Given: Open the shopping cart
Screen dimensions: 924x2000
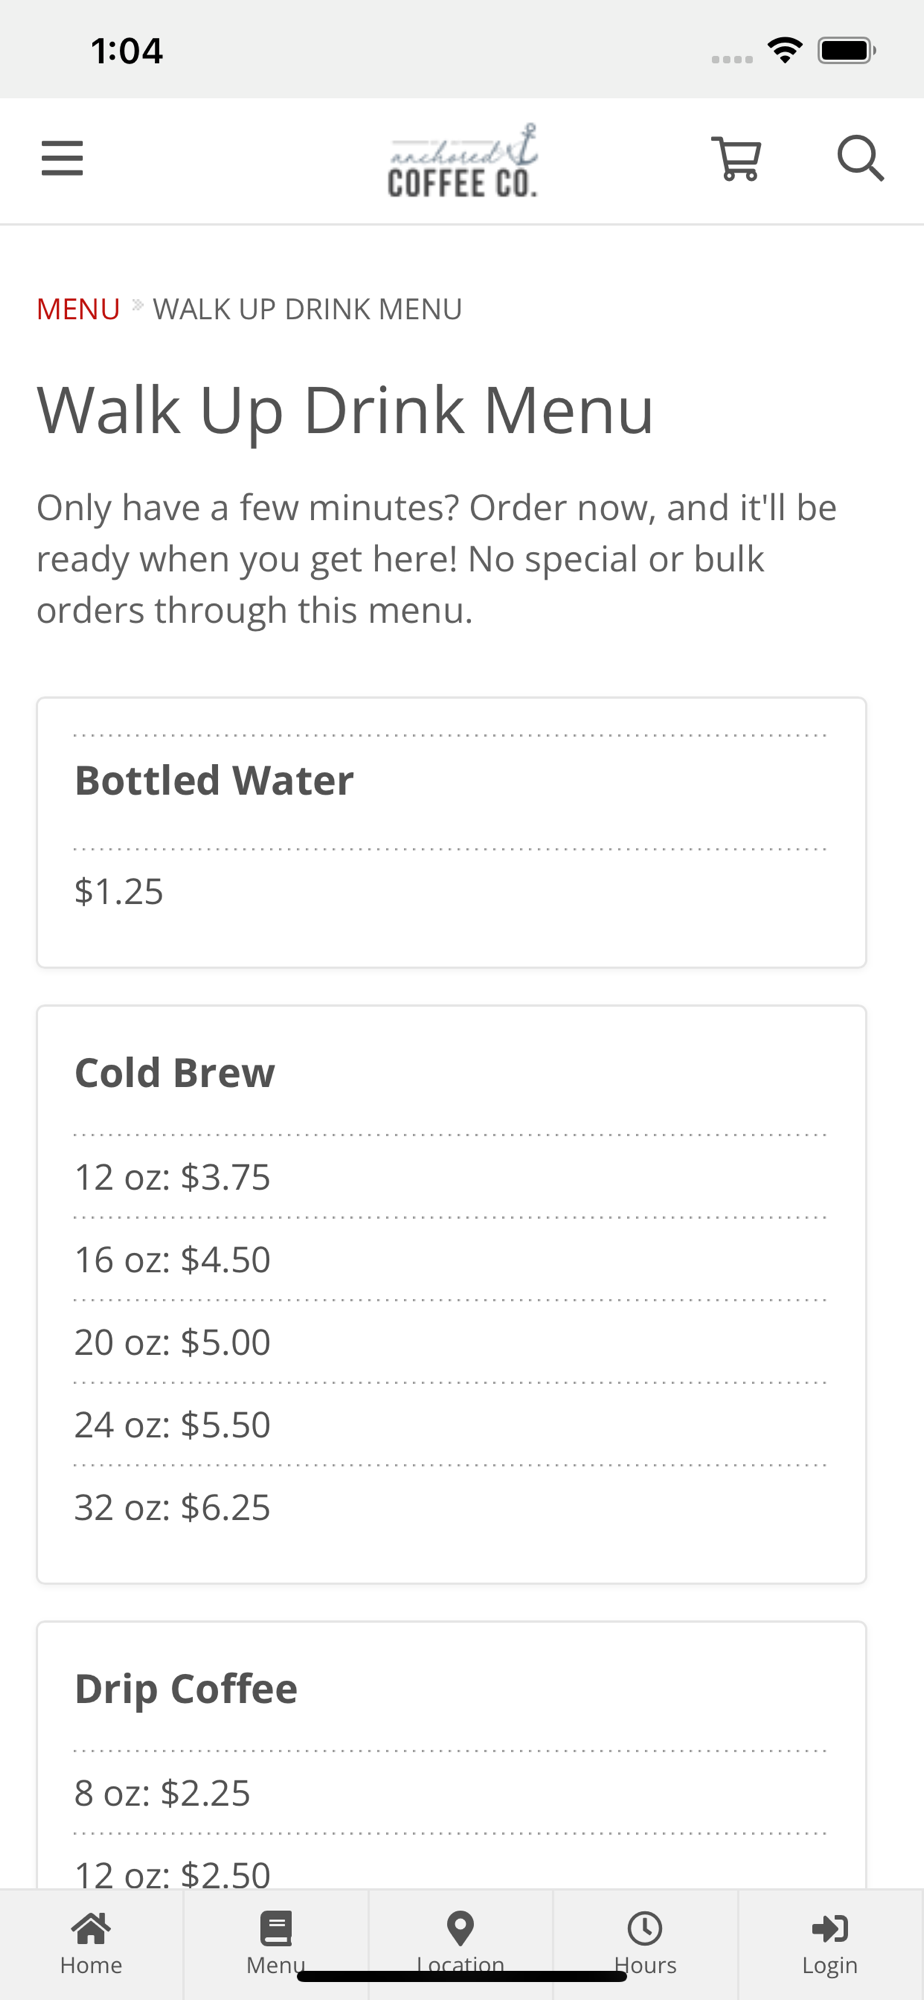Looking at the screenshot, I should (x=737, y=159).
